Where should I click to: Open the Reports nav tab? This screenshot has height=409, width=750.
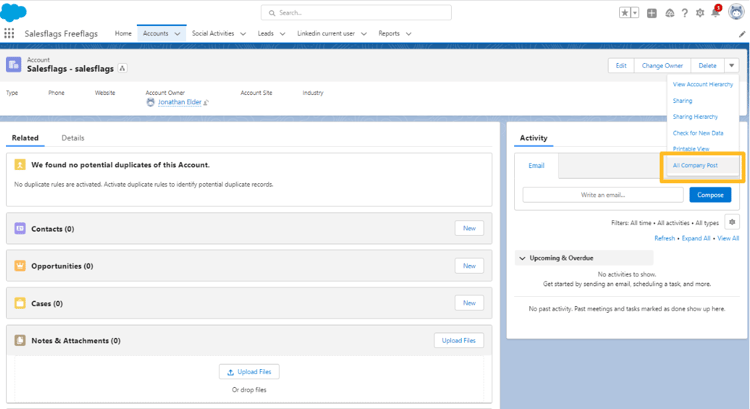pyautogui.click(x=389, y=33)
